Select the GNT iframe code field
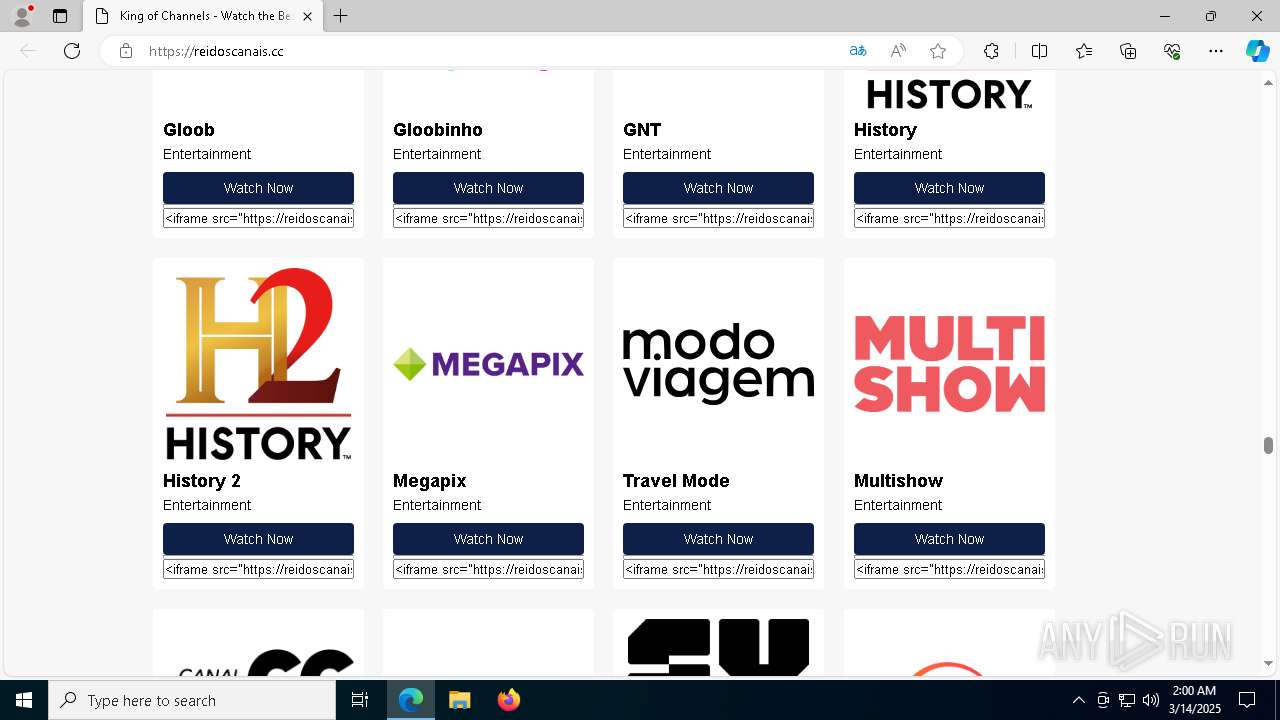Viewport: 1280px width, 720px height. tap(718, 218)
